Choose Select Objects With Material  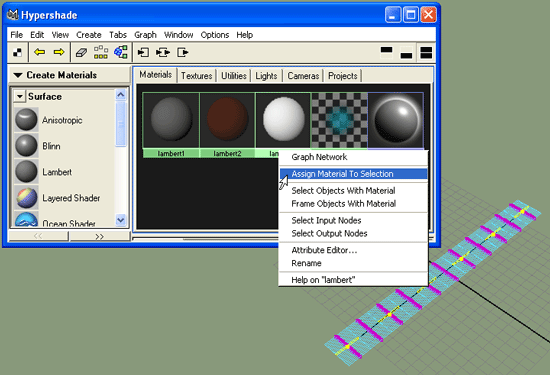click(354, 190)
